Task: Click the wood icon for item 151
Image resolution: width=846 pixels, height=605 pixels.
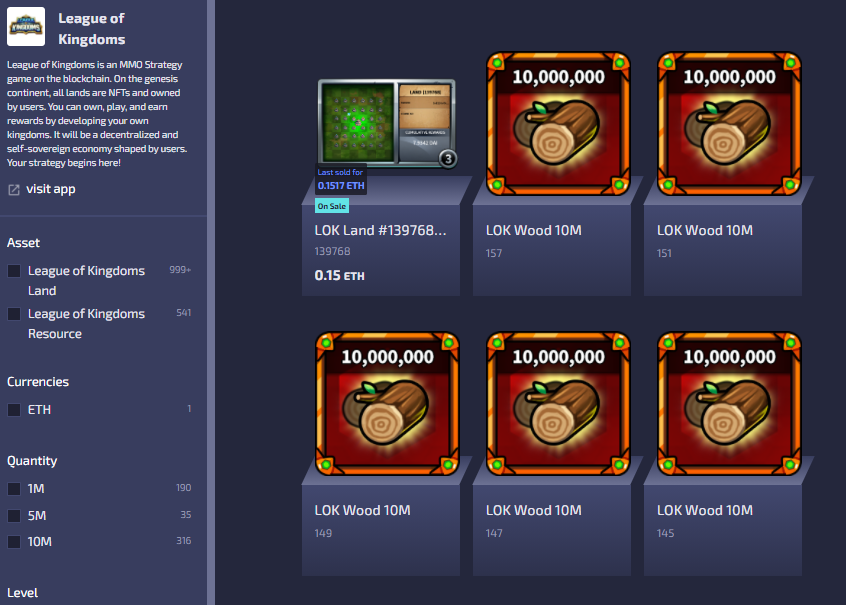Action: point(729,124)
